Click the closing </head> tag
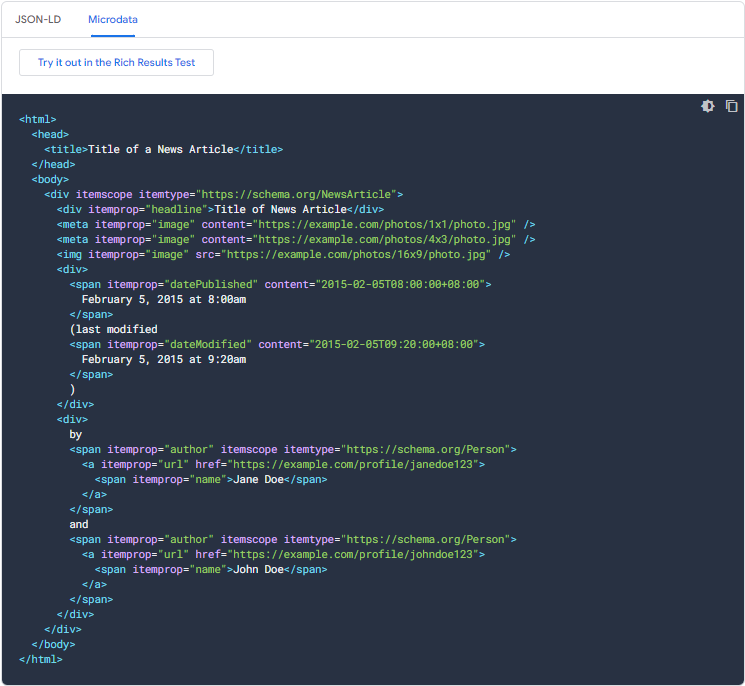Viewport: 745px width, 686px height. pos(53,164)
